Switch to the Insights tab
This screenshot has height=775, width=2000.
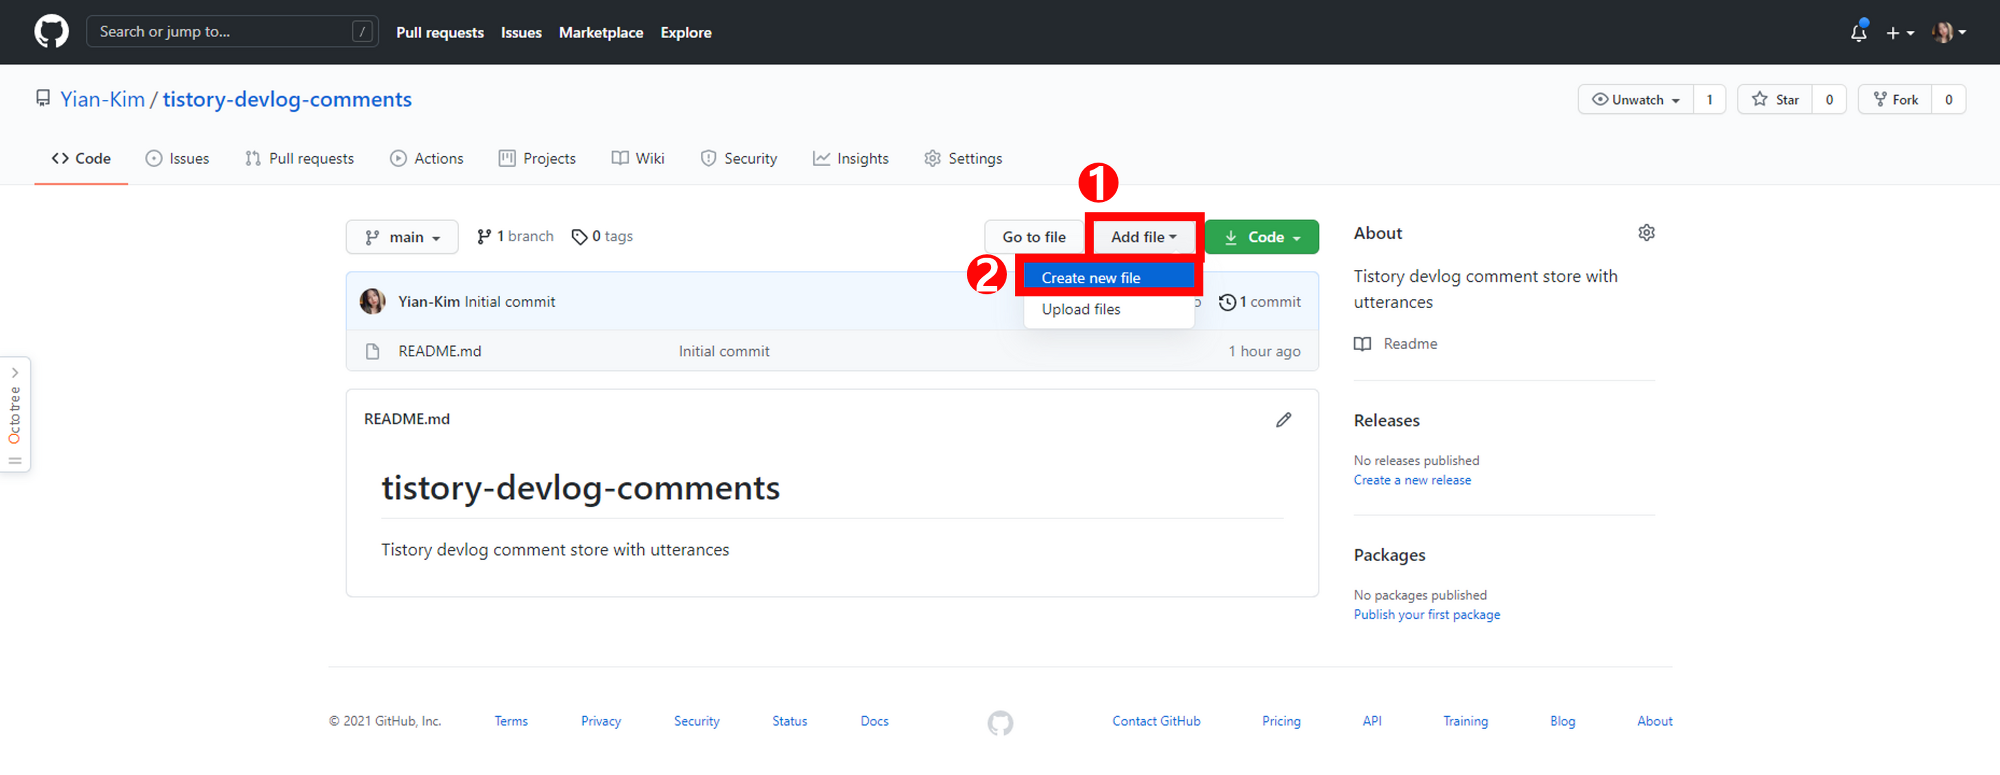(x=851, y=158)
